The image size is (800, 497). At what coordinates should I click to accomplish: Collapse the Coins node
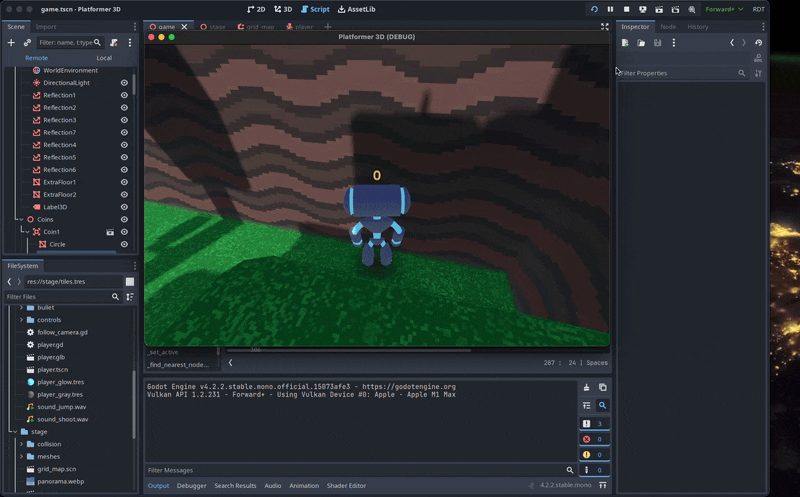coord(20,219)
